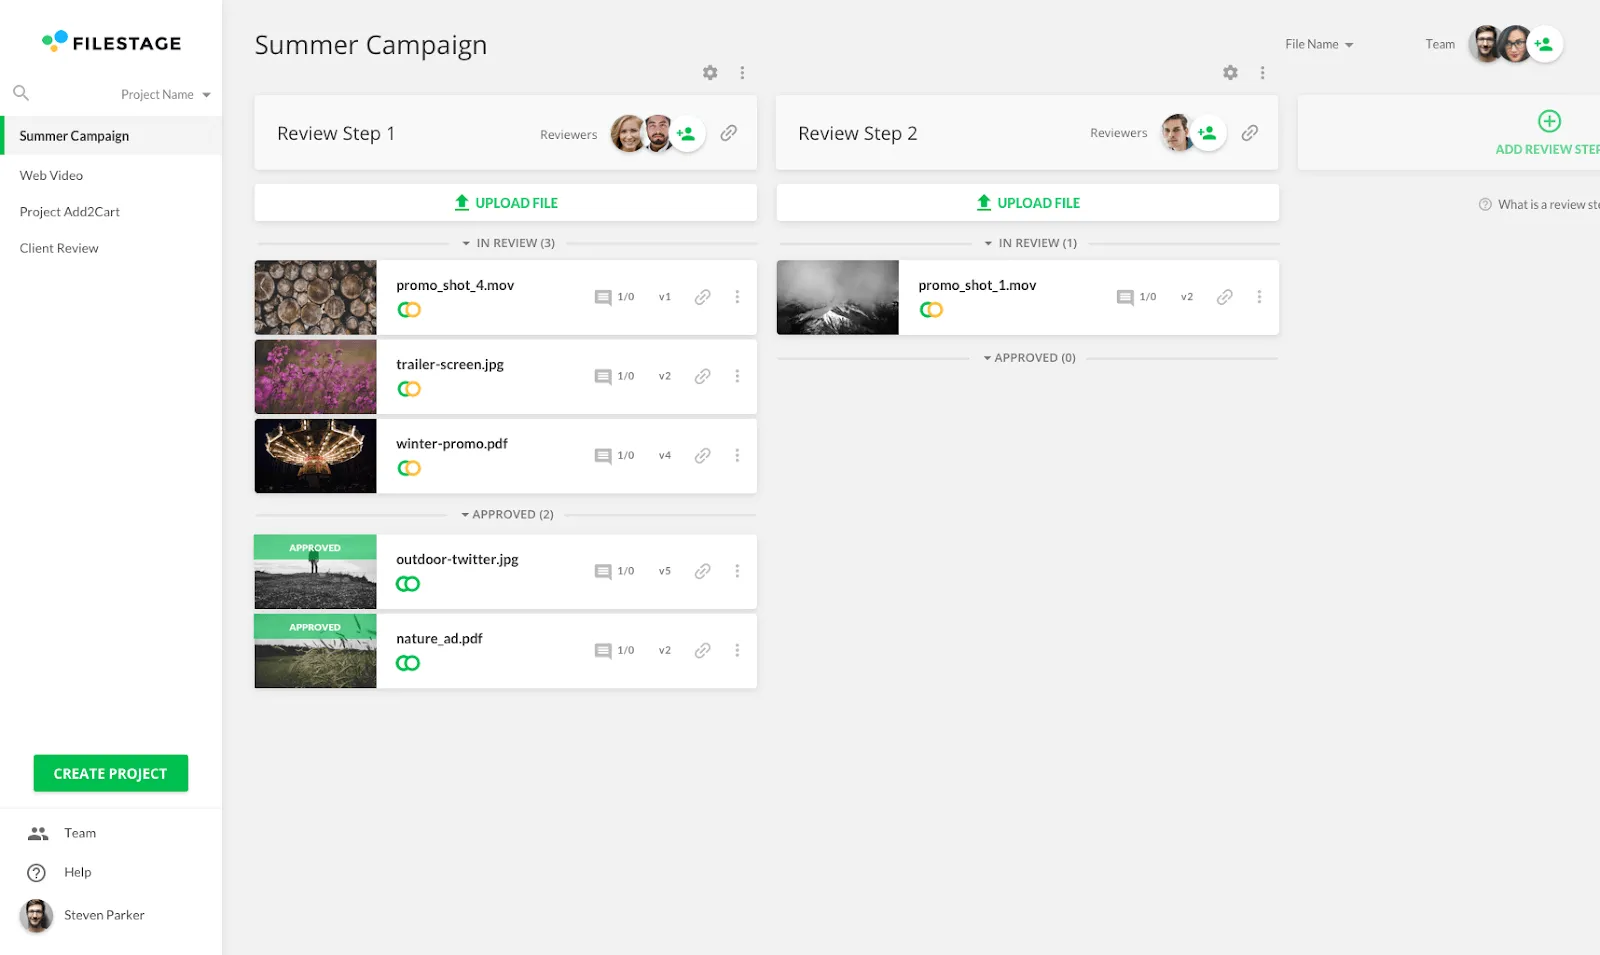Add a reviewer to Review Step 2

(x=1208, y=133)
